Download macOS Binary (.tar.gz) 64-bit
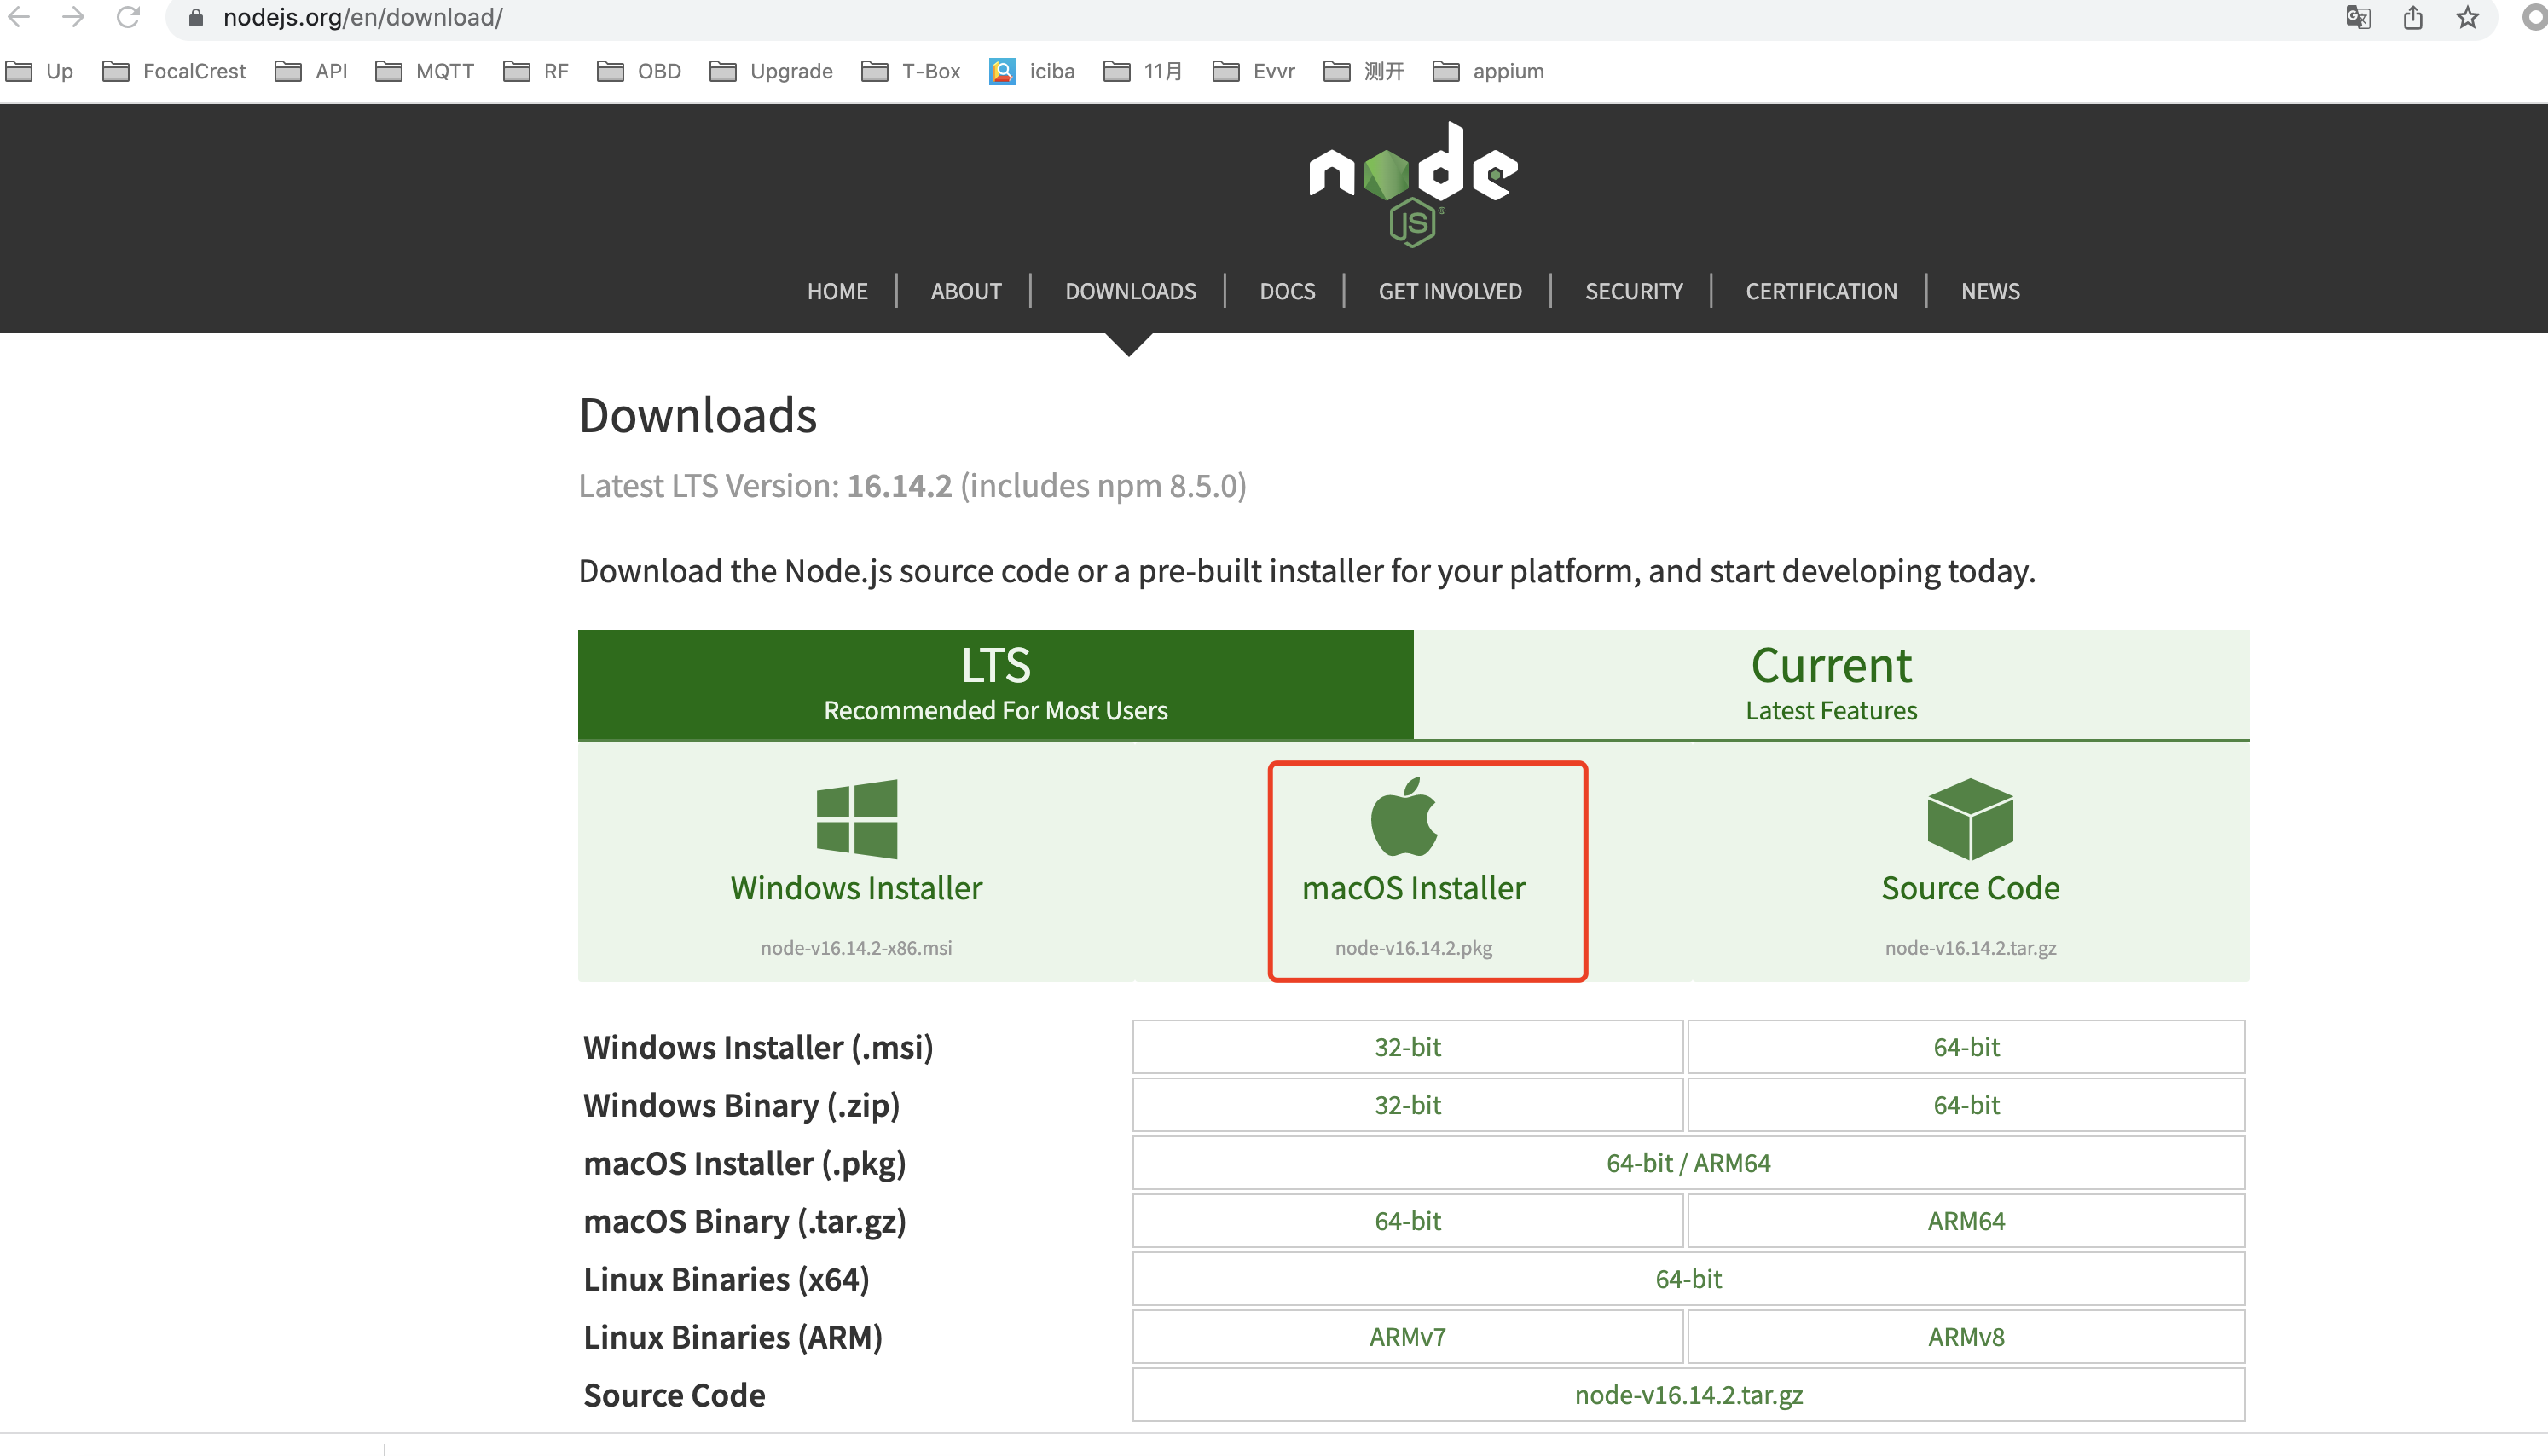 [1407, 1221]
